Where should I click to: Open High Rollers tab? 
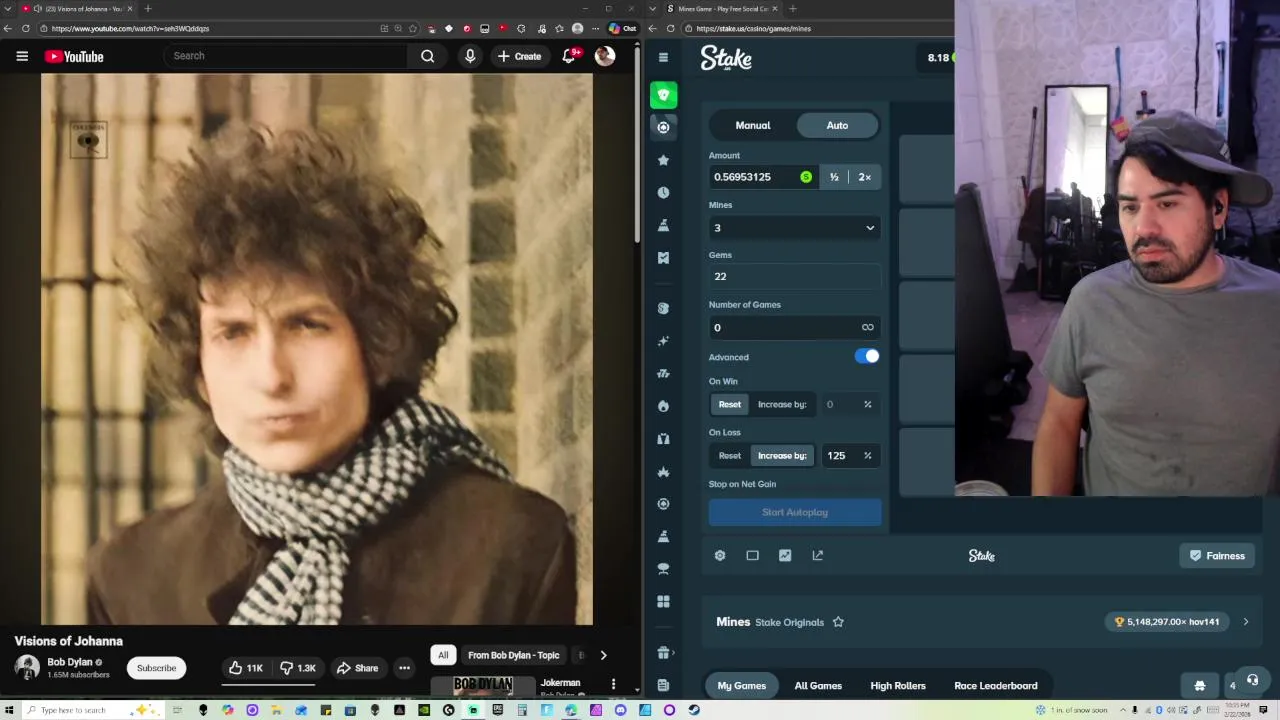click(x=898, y=685)
